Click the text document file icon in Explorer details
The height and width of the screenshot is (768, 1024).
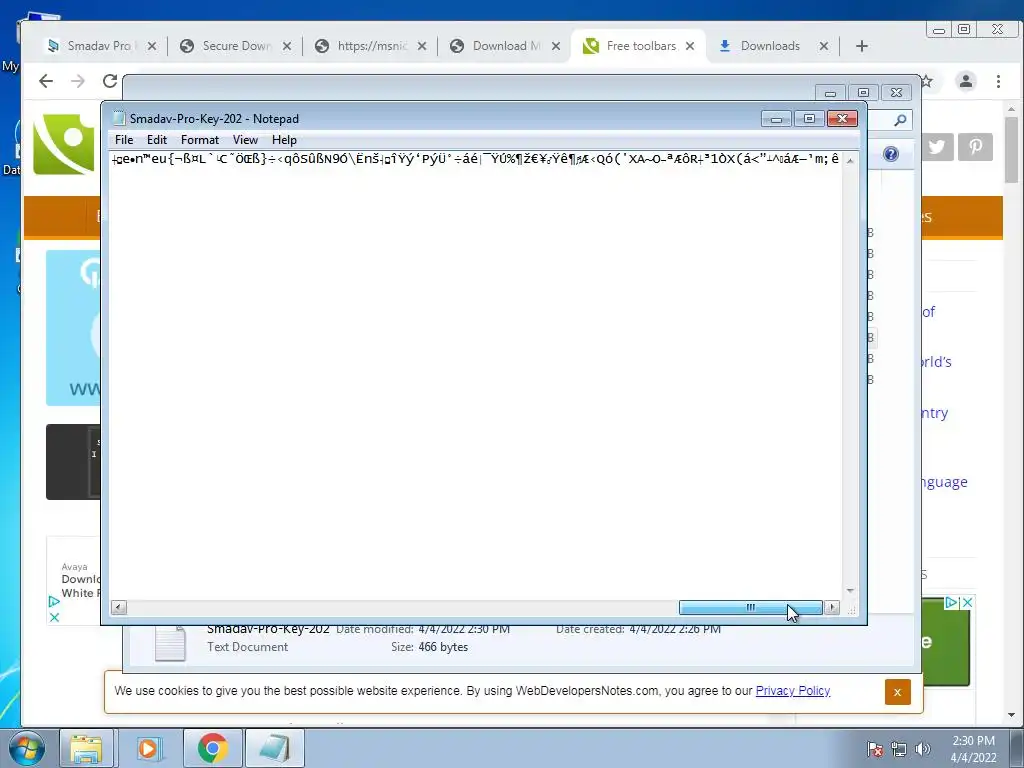(x=170, y=643)
